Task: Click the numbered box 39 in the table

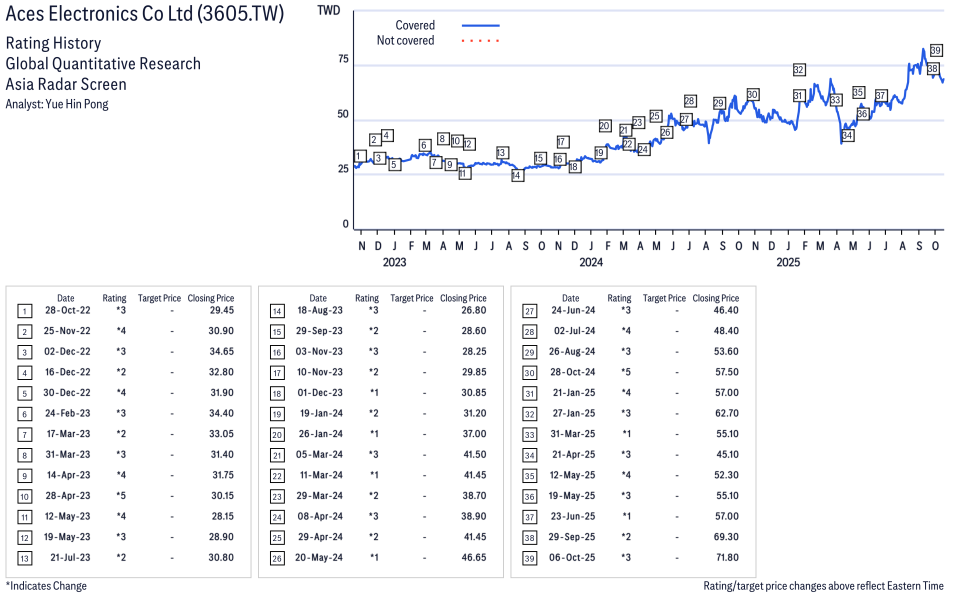Action: [529, 557]
